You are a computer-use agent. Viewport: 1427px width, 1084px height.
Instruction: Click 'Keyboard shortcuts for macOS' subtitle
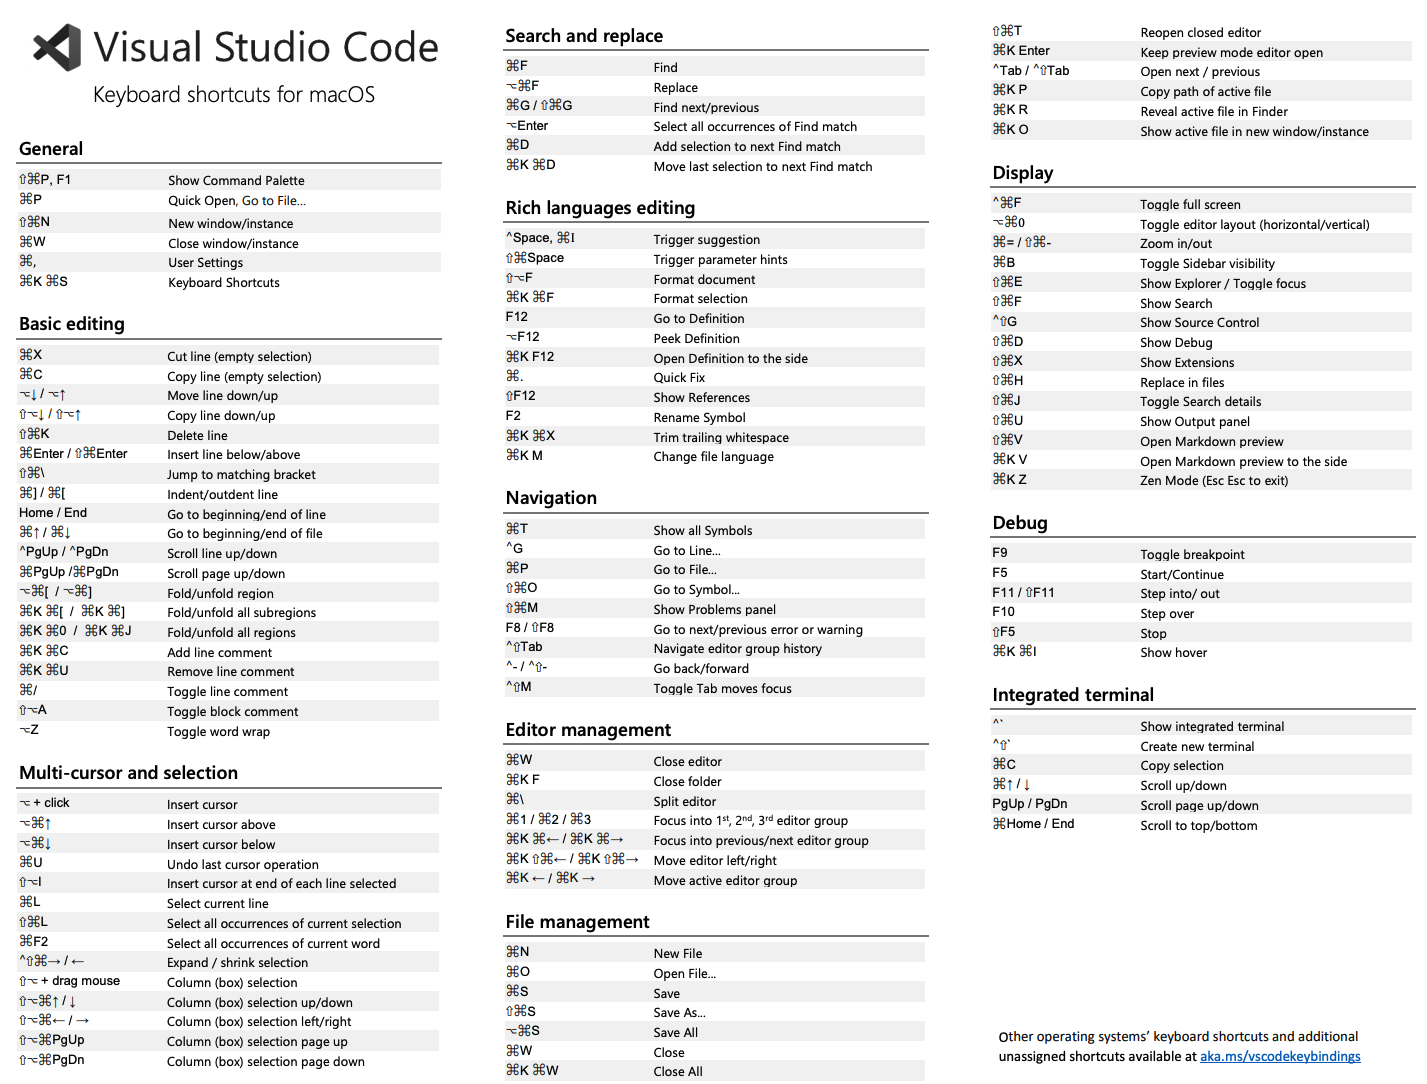pos(234,95)
